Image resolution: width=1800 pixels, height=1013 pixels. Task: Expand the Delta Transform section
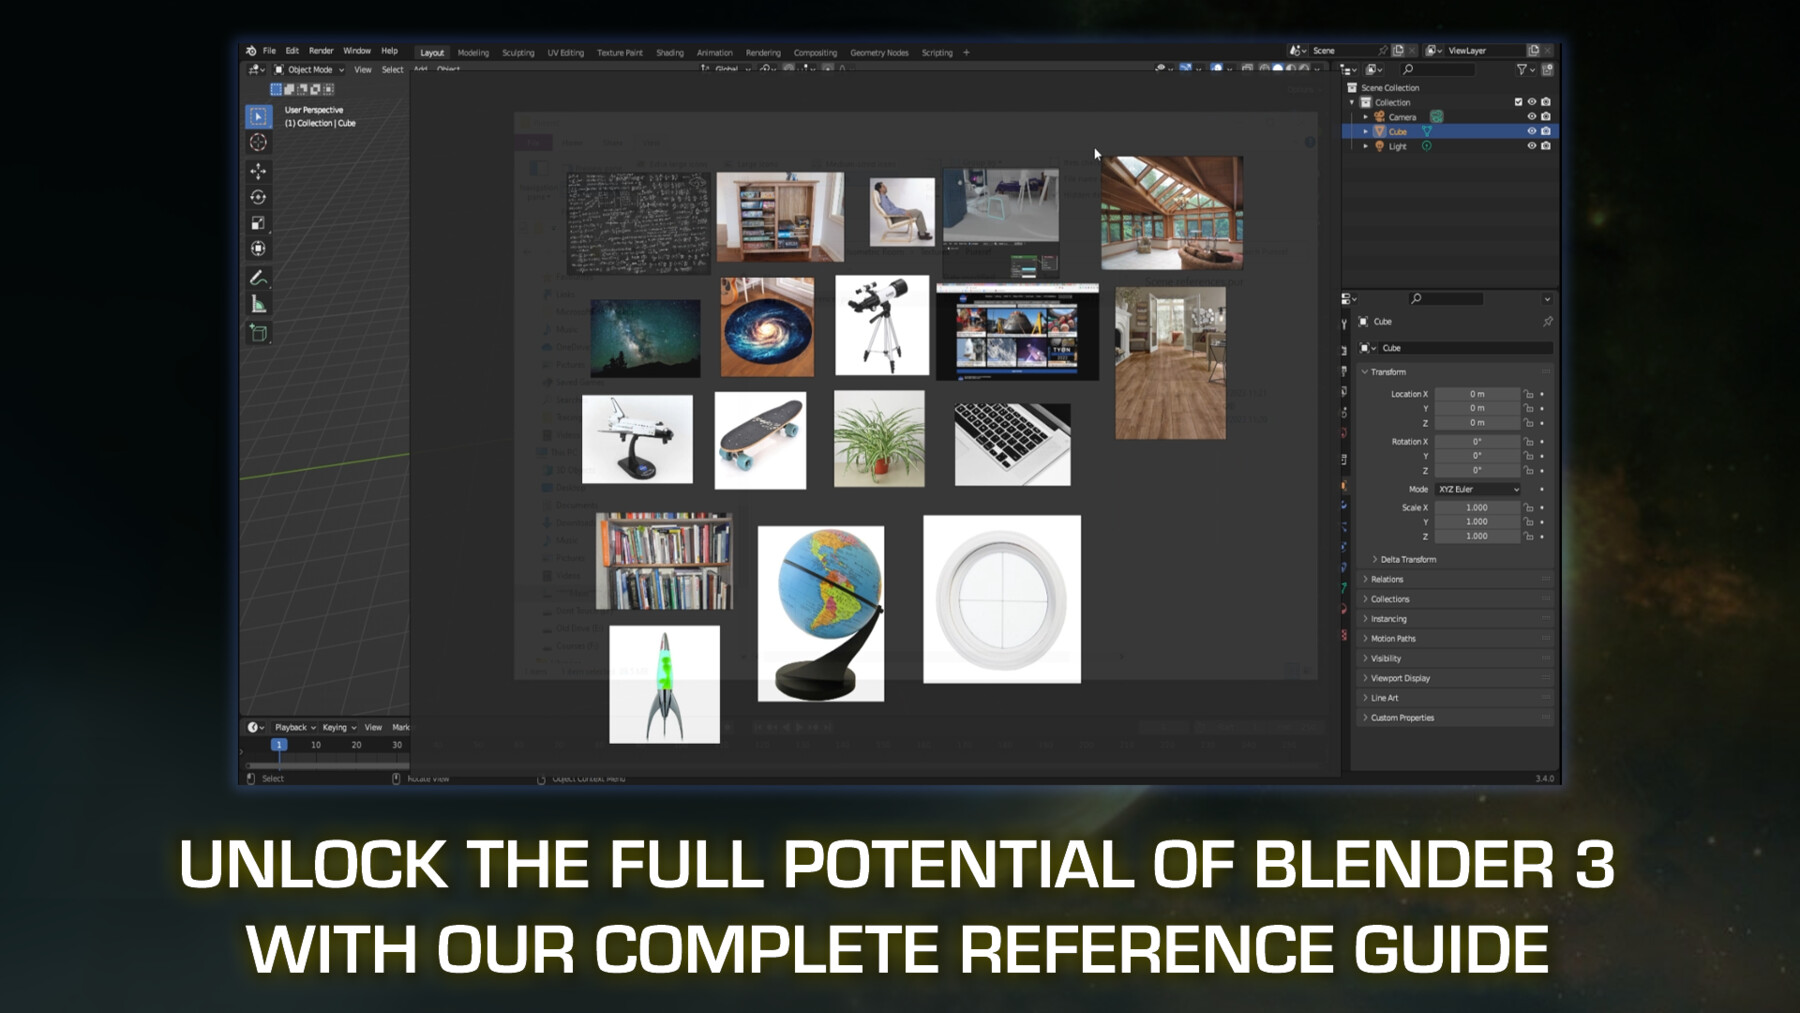coord(1410,559)
